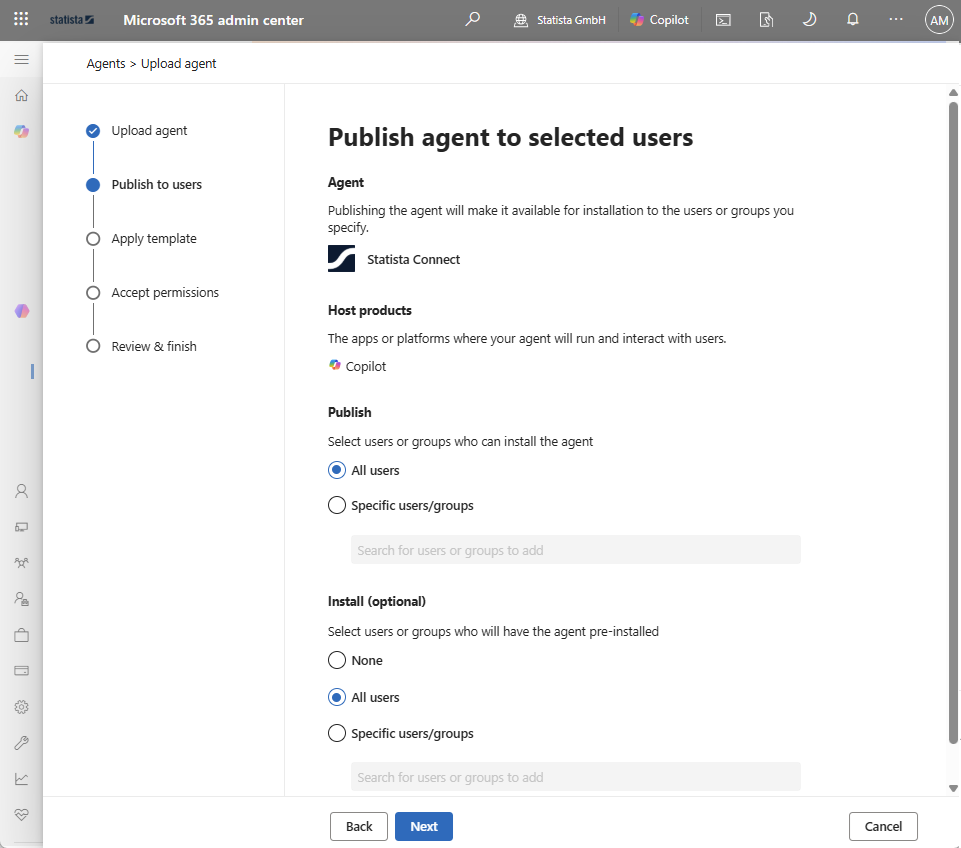
Task: Select None under Install (optional)
Action: point(355,660)
